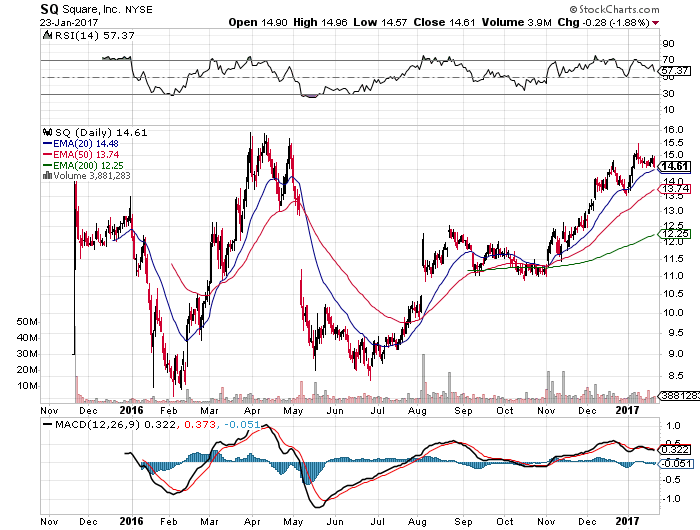
Task: Click the SQ (Daily) 14.61 legend
Action: point(101,132)
